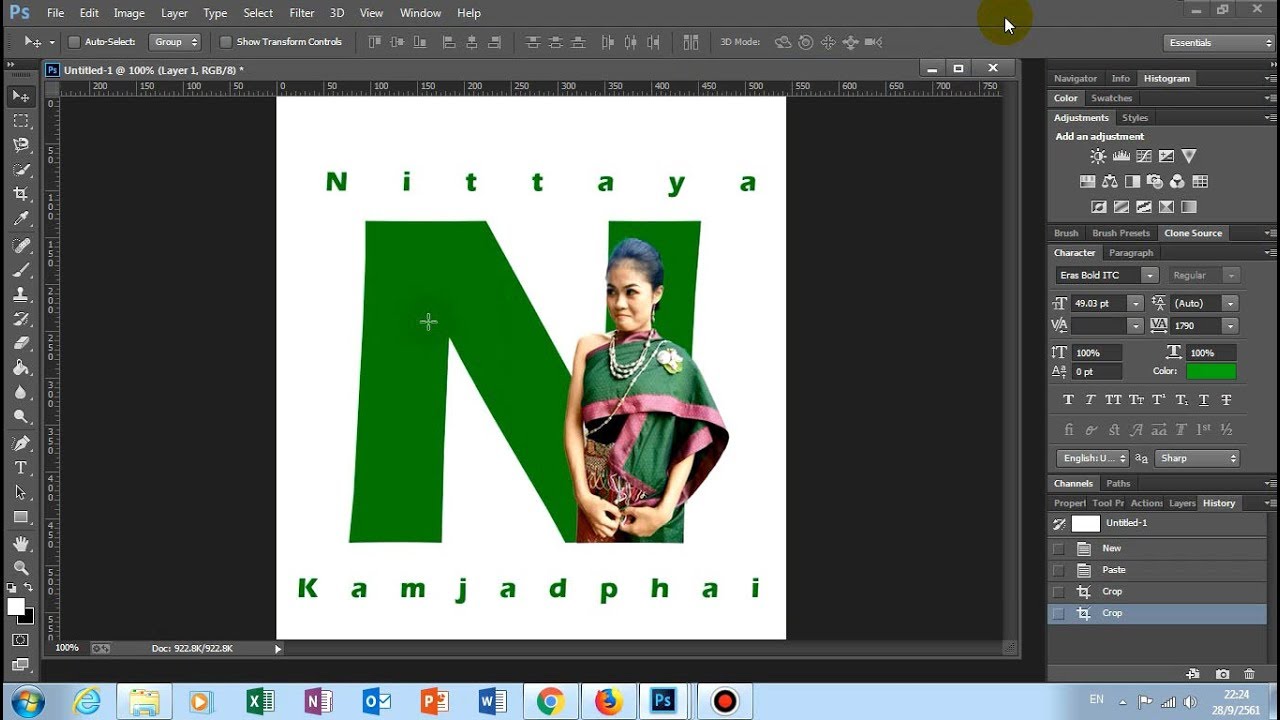Create new snapshot camera icon in History
Screen dimensions: 1280x720
(1222, 675)
